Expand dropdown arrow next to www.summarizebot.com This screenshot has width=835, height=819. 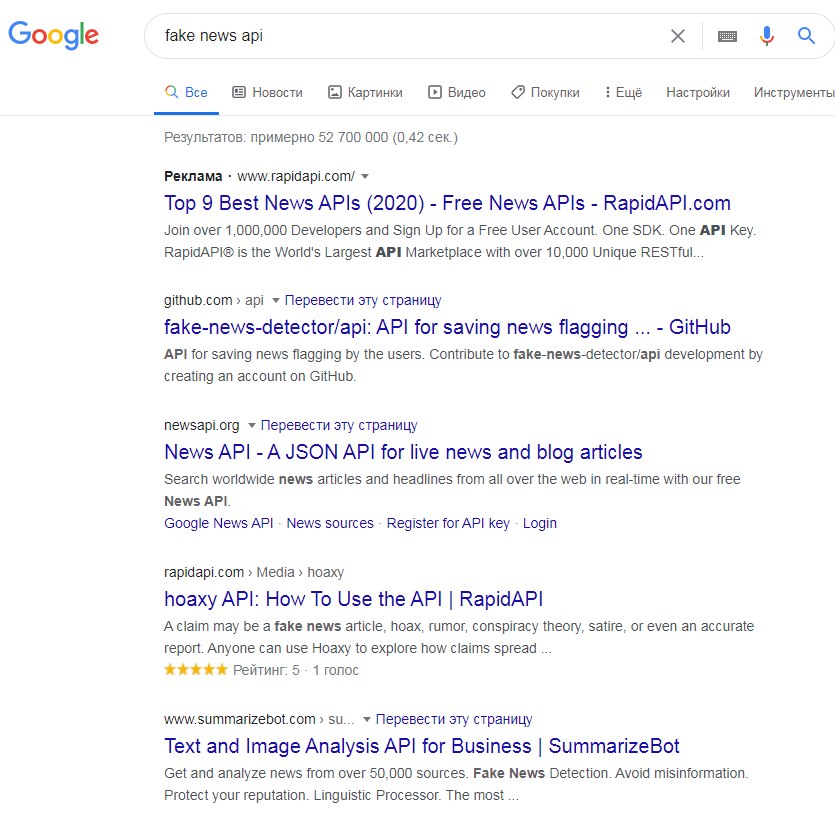(x=366, y=719)
